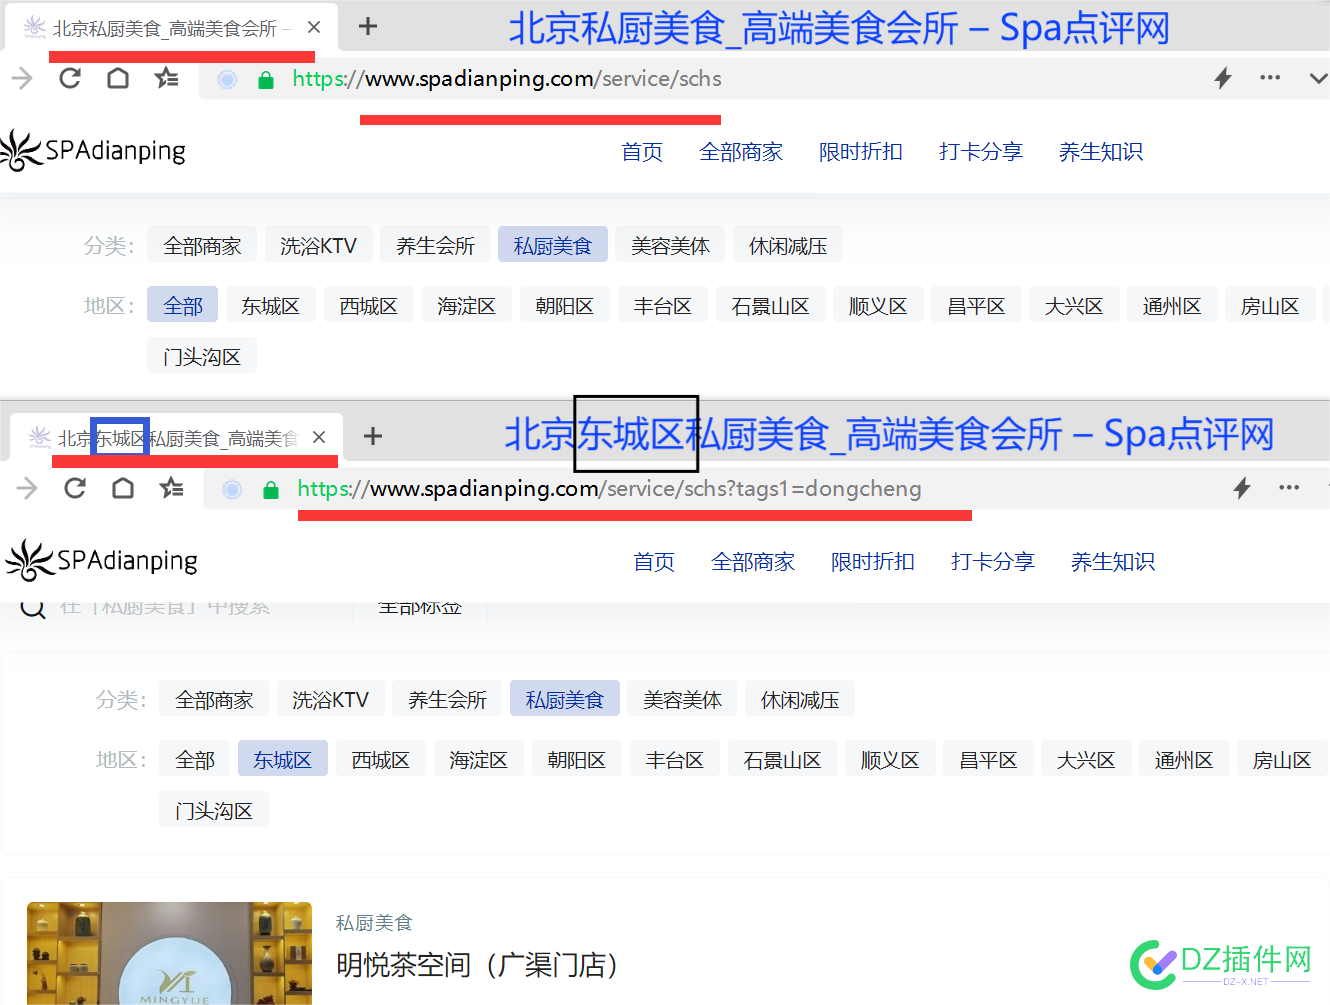Reload page in upper browser toolbar
Screen dimensions: 1330x1005
tap(70, 78)
